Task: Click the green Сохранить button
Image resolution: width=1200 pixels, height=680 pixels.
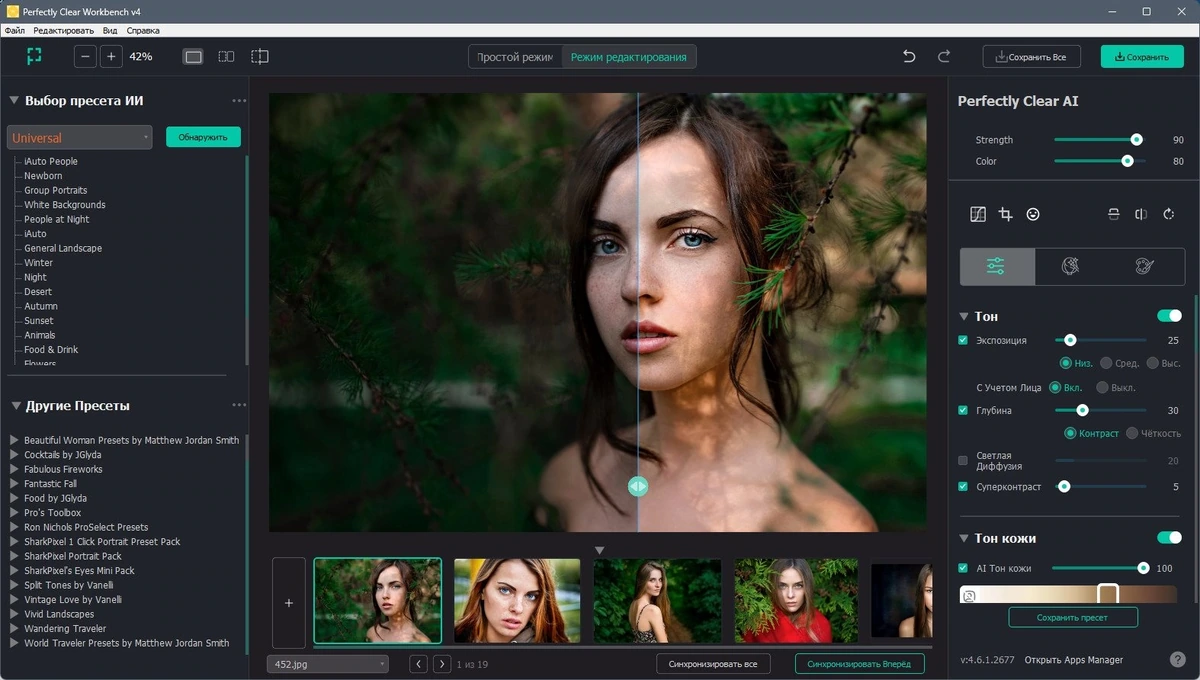Action: point(1142,57)
